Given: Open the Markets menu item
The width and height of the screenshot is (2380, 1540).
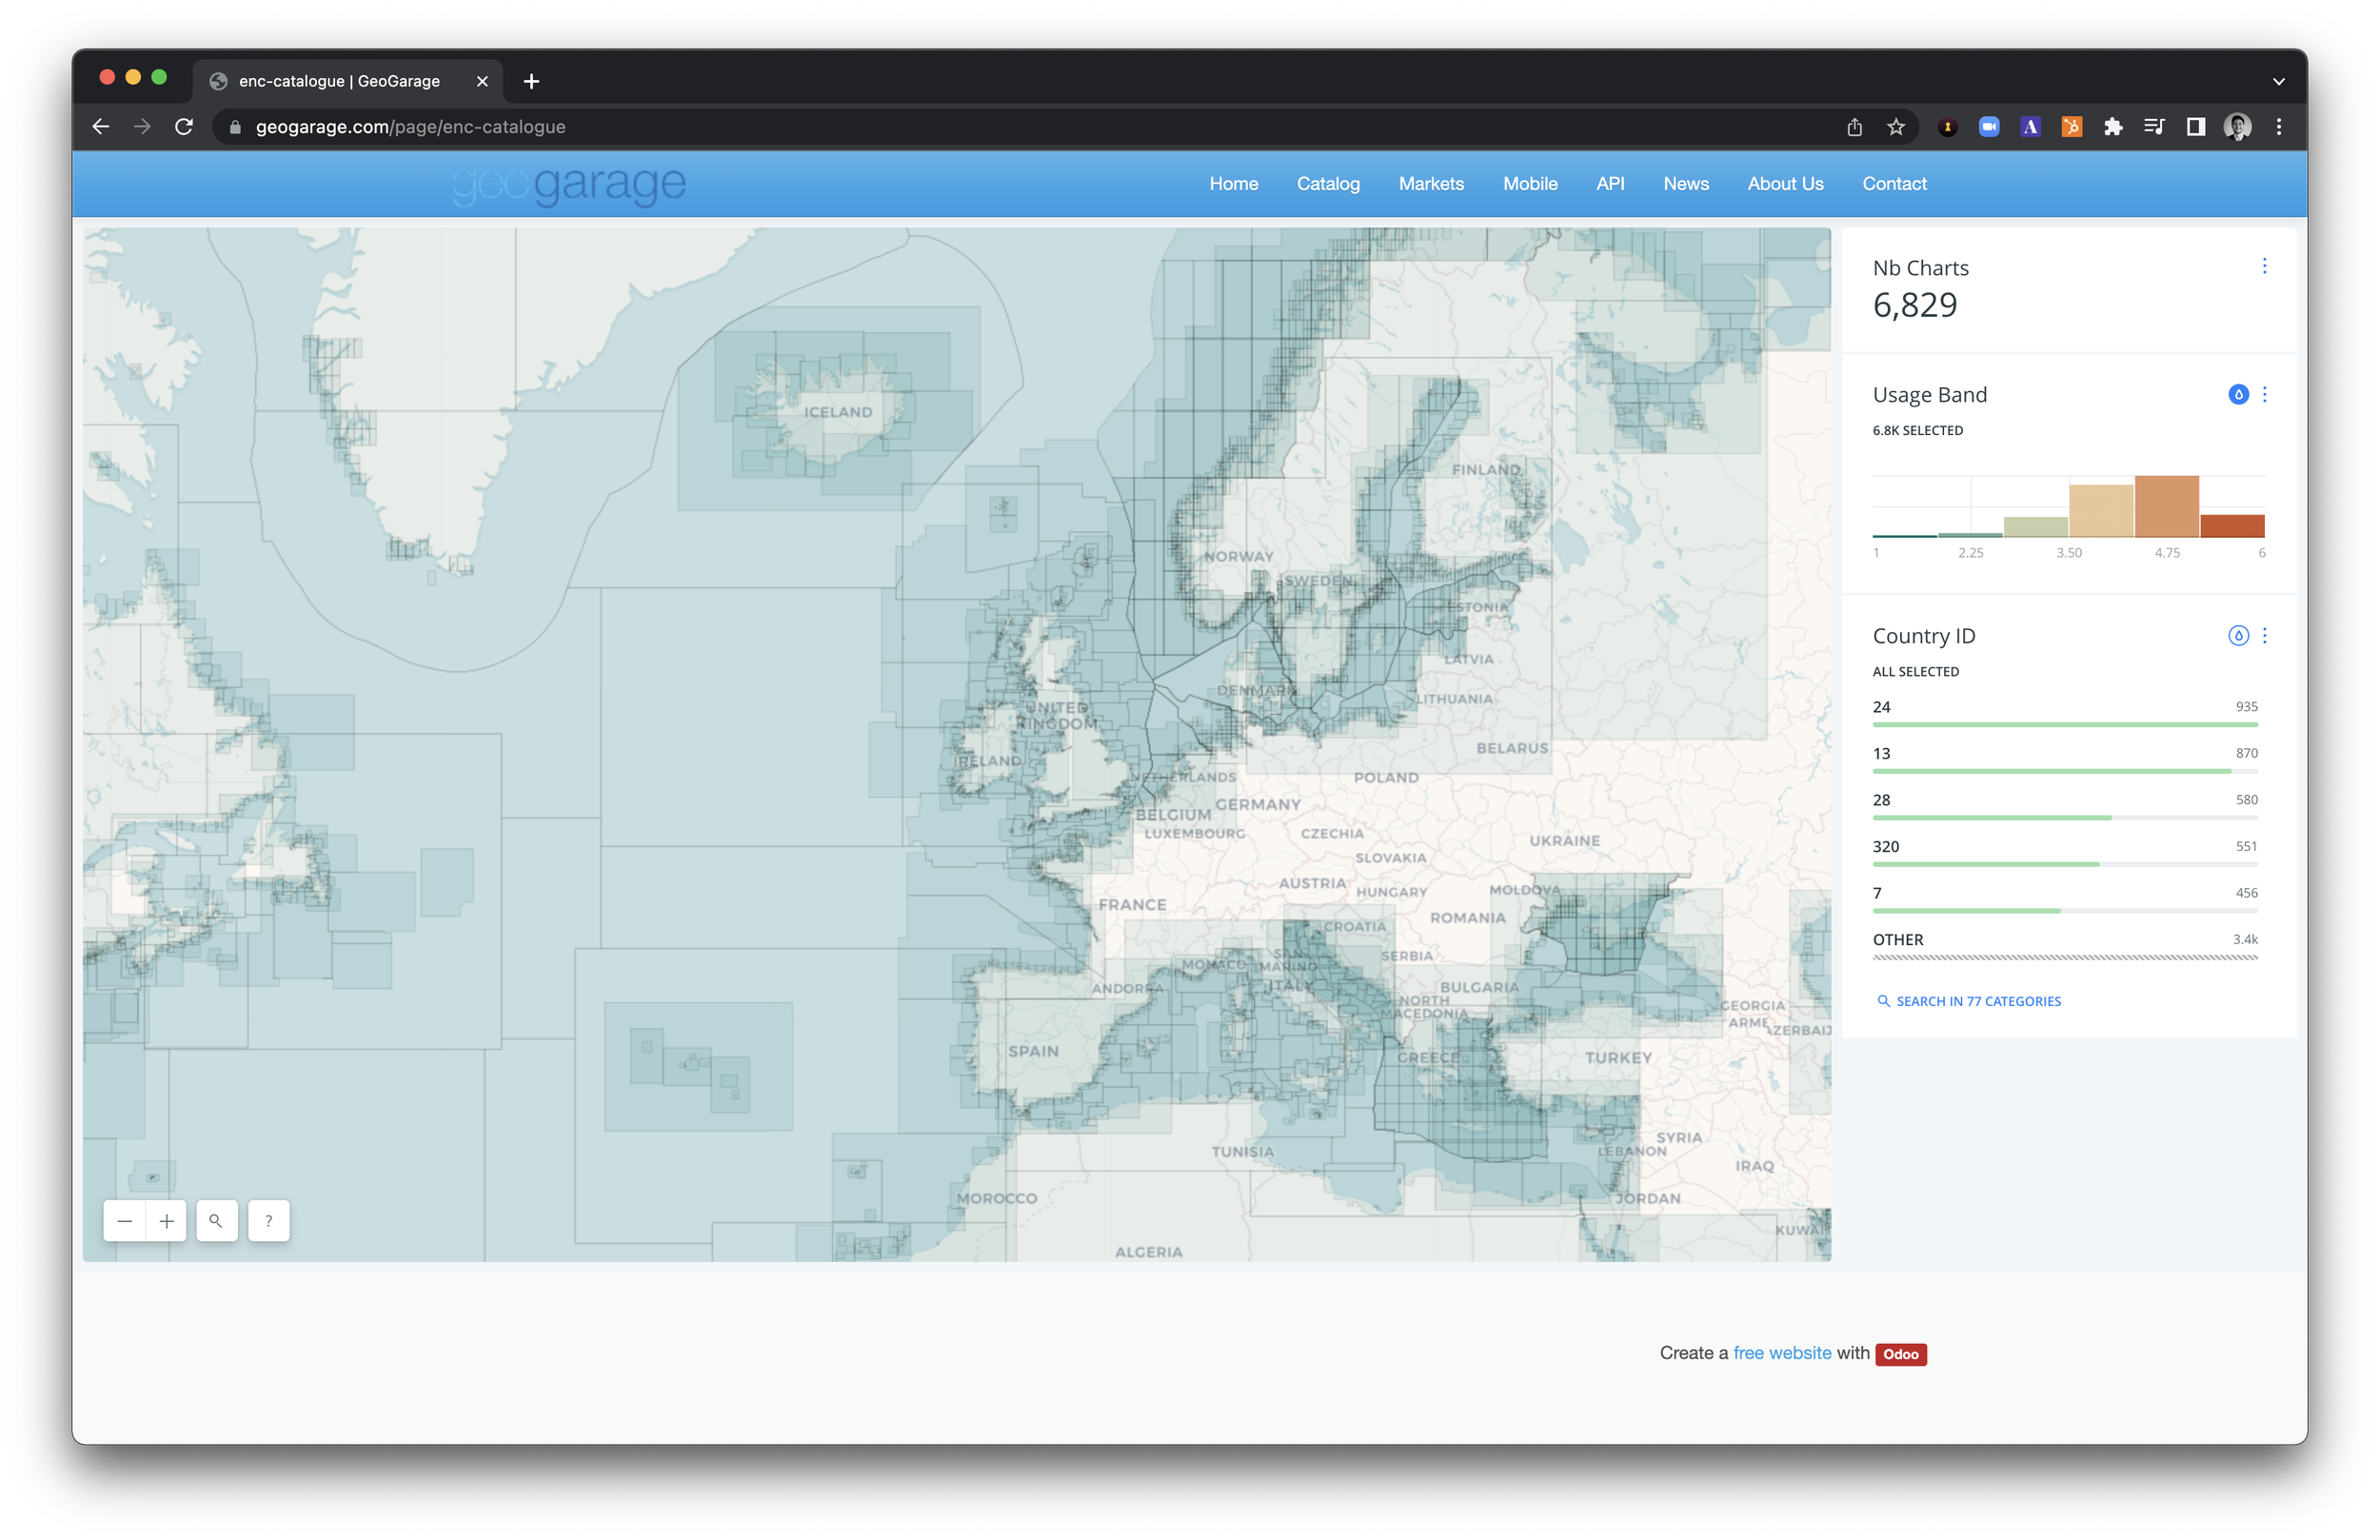Looking at the screenshot, I should pos(1431,184).
